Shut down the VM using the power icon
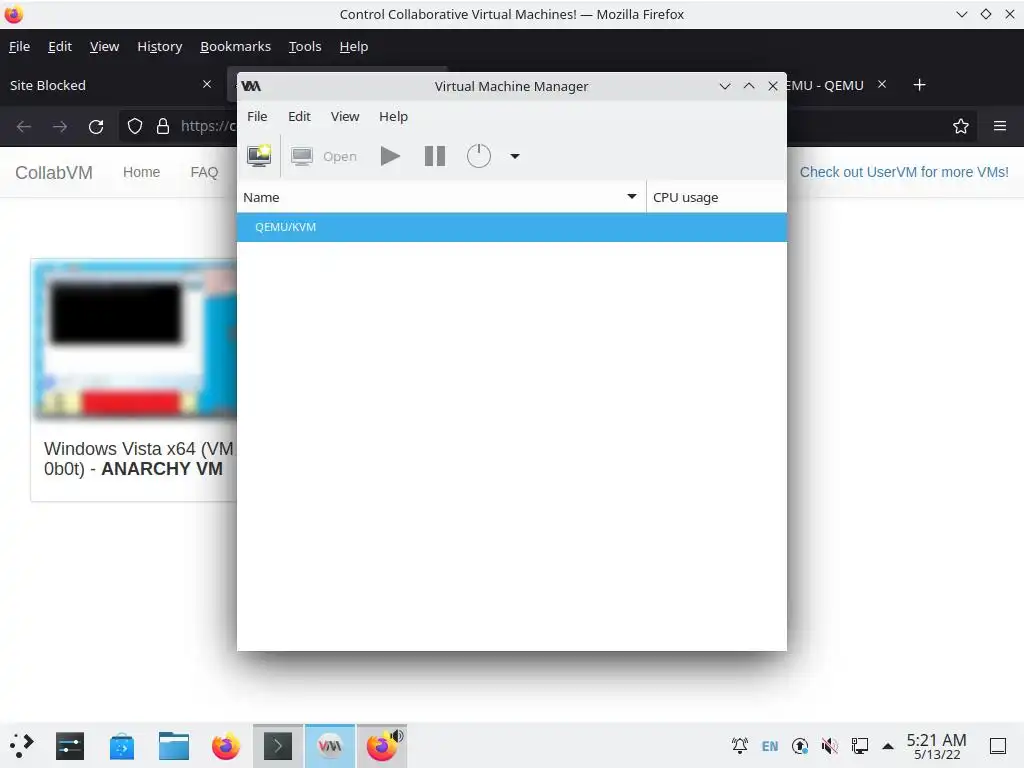Screen dimensions: 1024x768 point(479,156)
